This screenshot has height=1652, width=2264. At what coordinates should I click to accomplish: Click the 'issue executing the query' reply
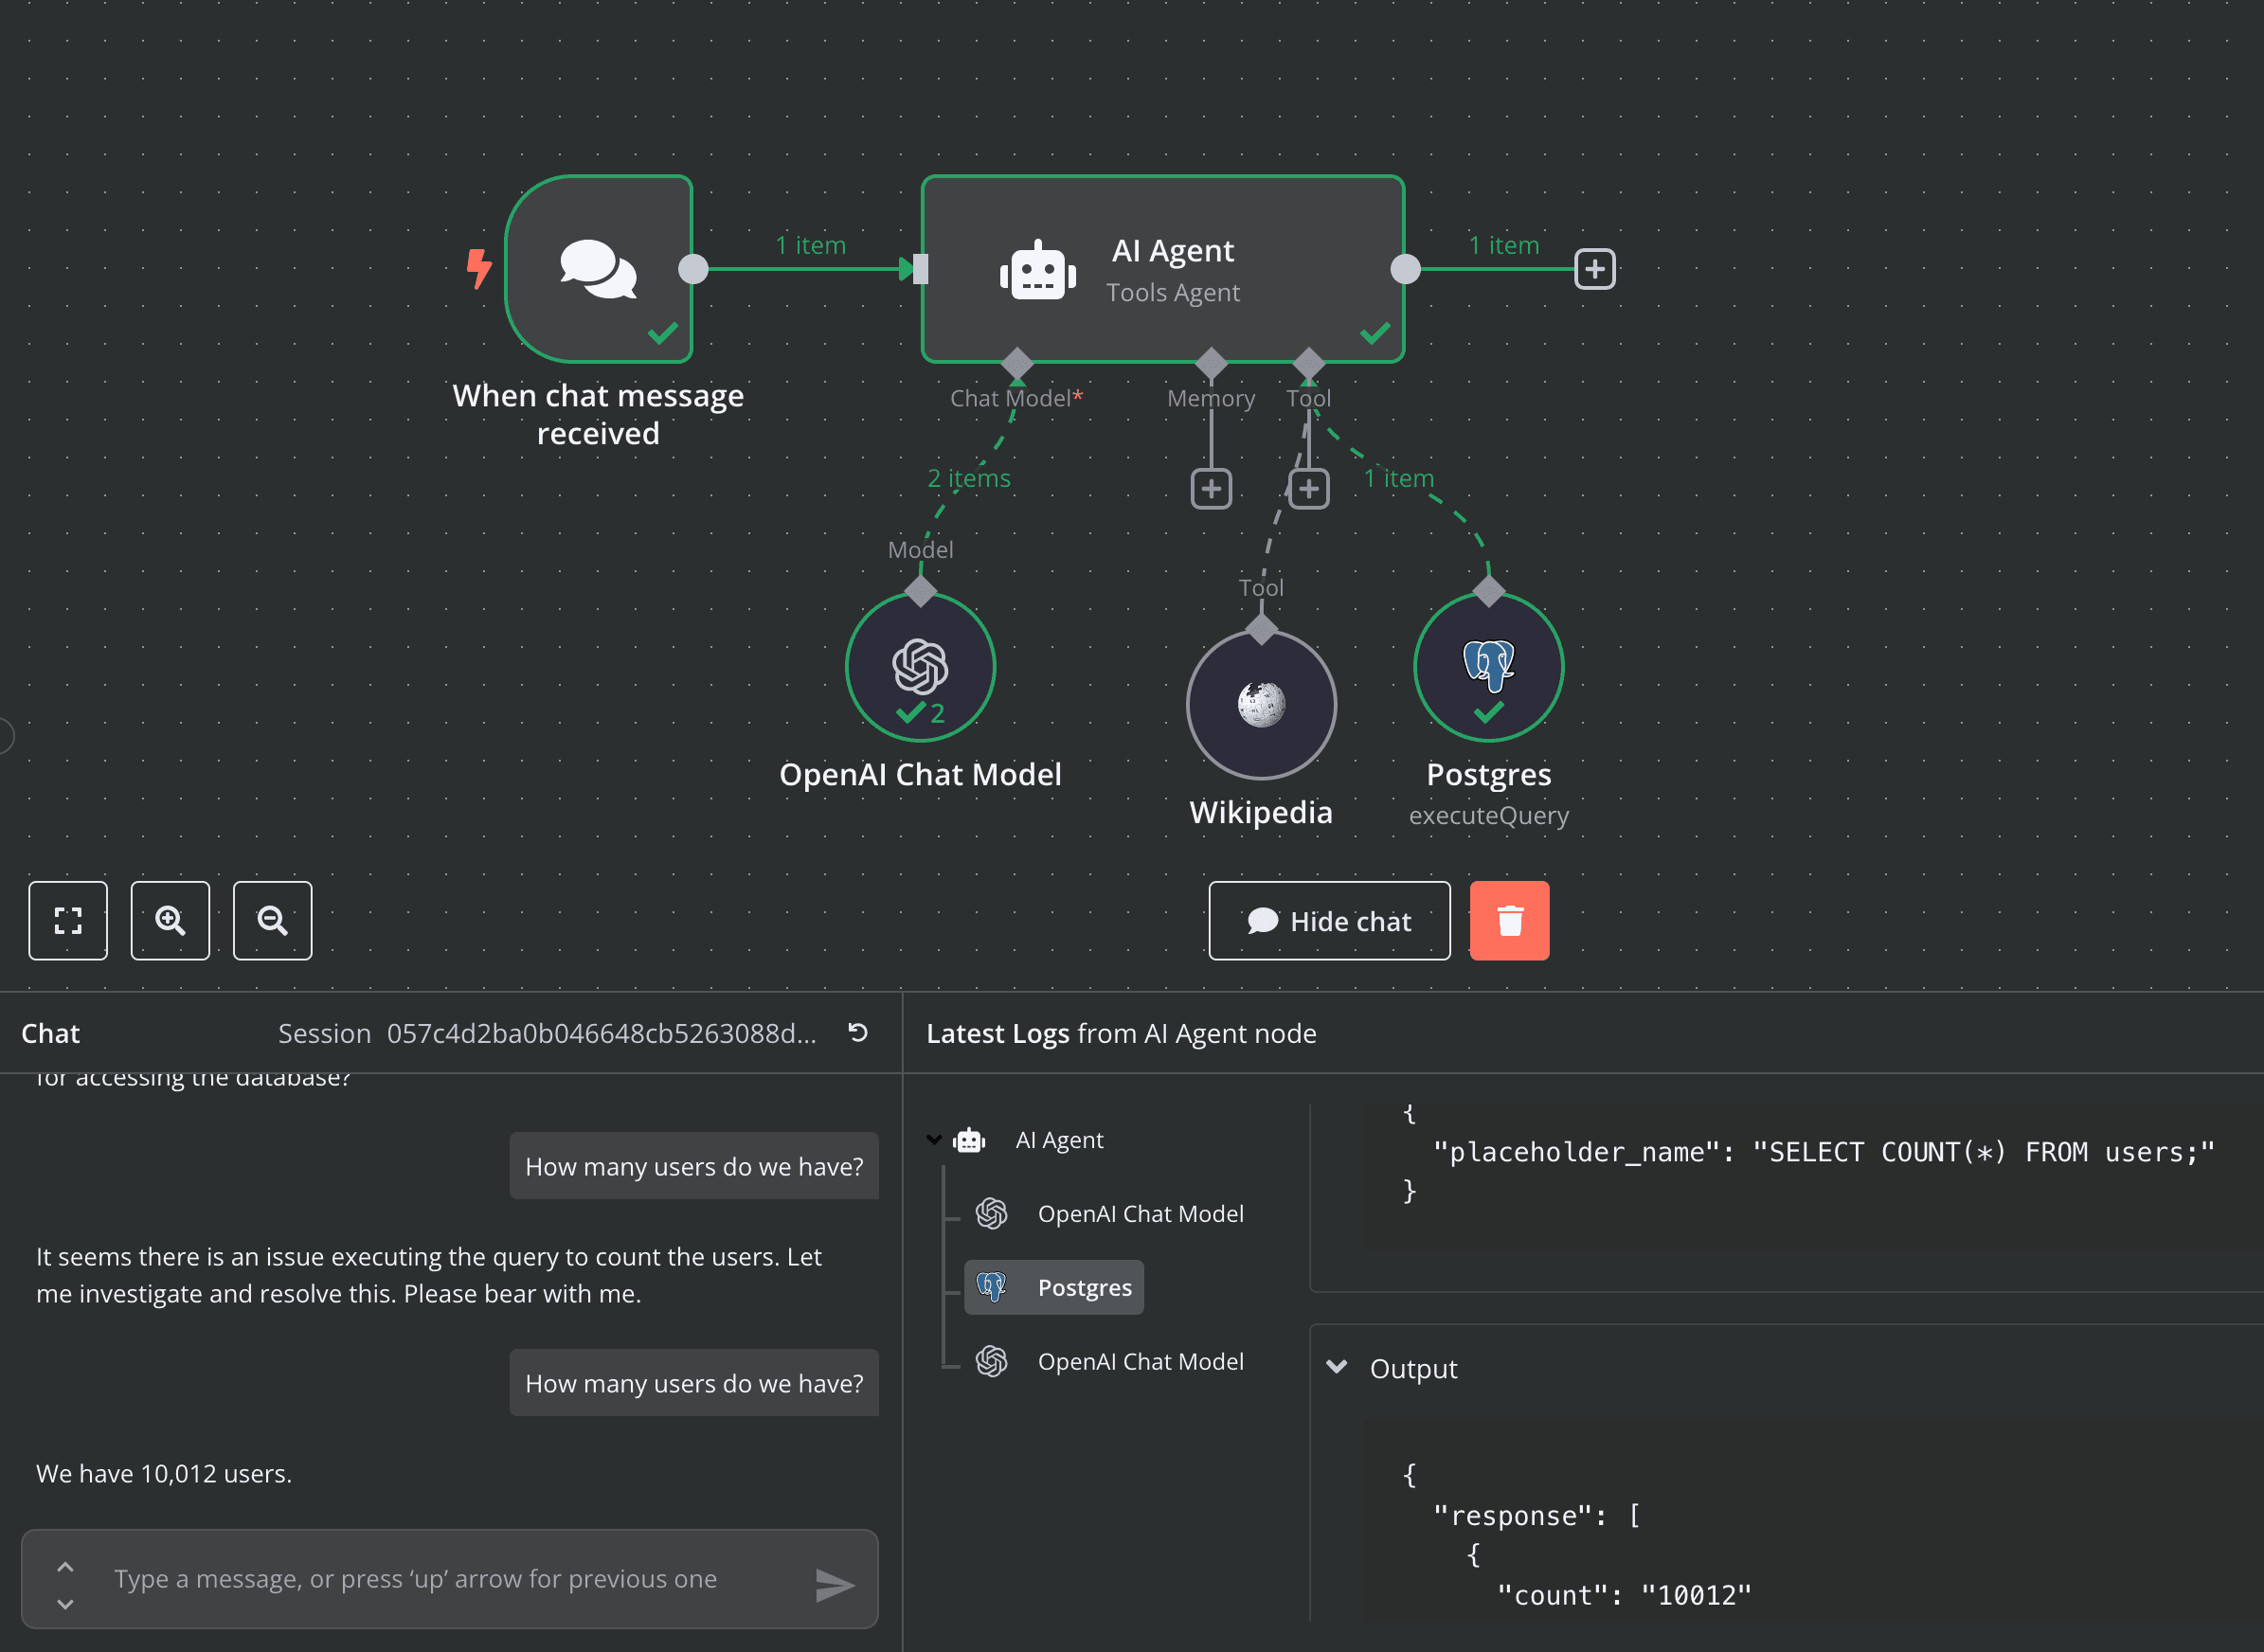(x=429, y=1275)
